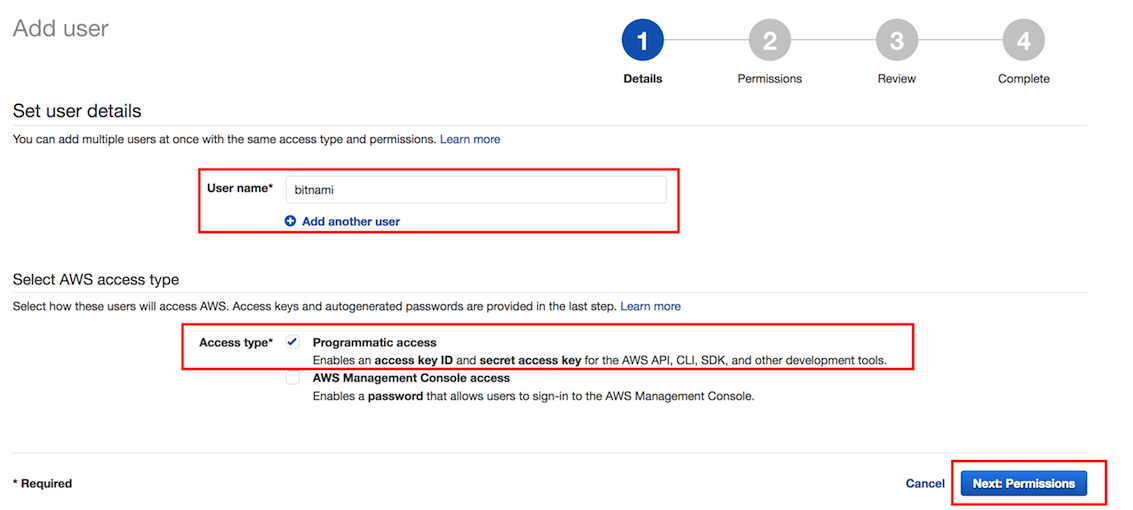Open Learn more link under AWS access type
Image resolution: width=1133 pixels, height=510 pixels.
coord(650,306)
